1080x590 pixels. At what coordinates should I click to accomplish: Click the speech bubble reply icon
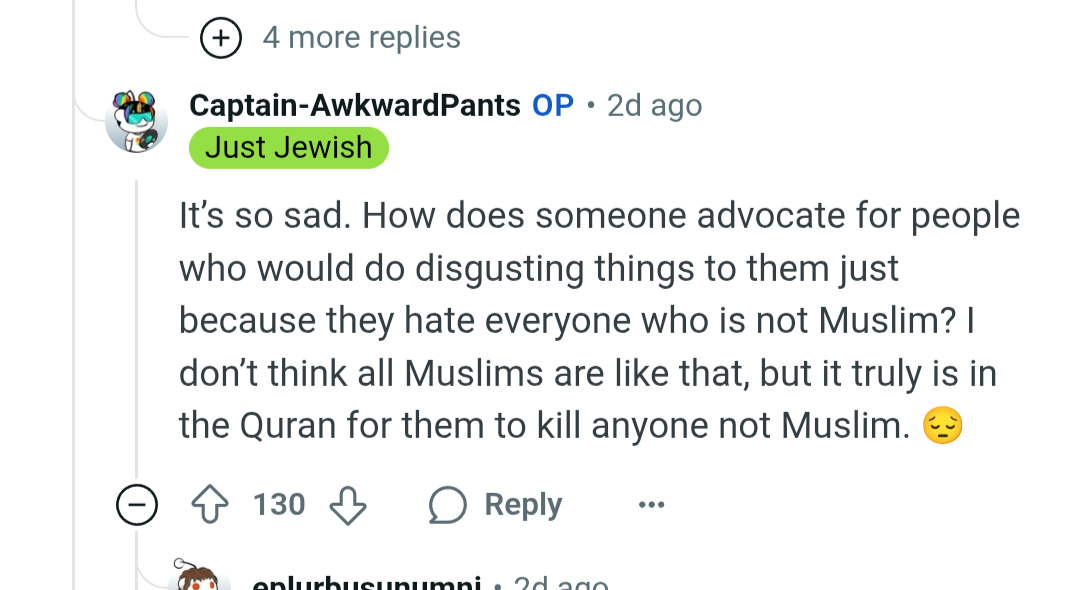447,506
